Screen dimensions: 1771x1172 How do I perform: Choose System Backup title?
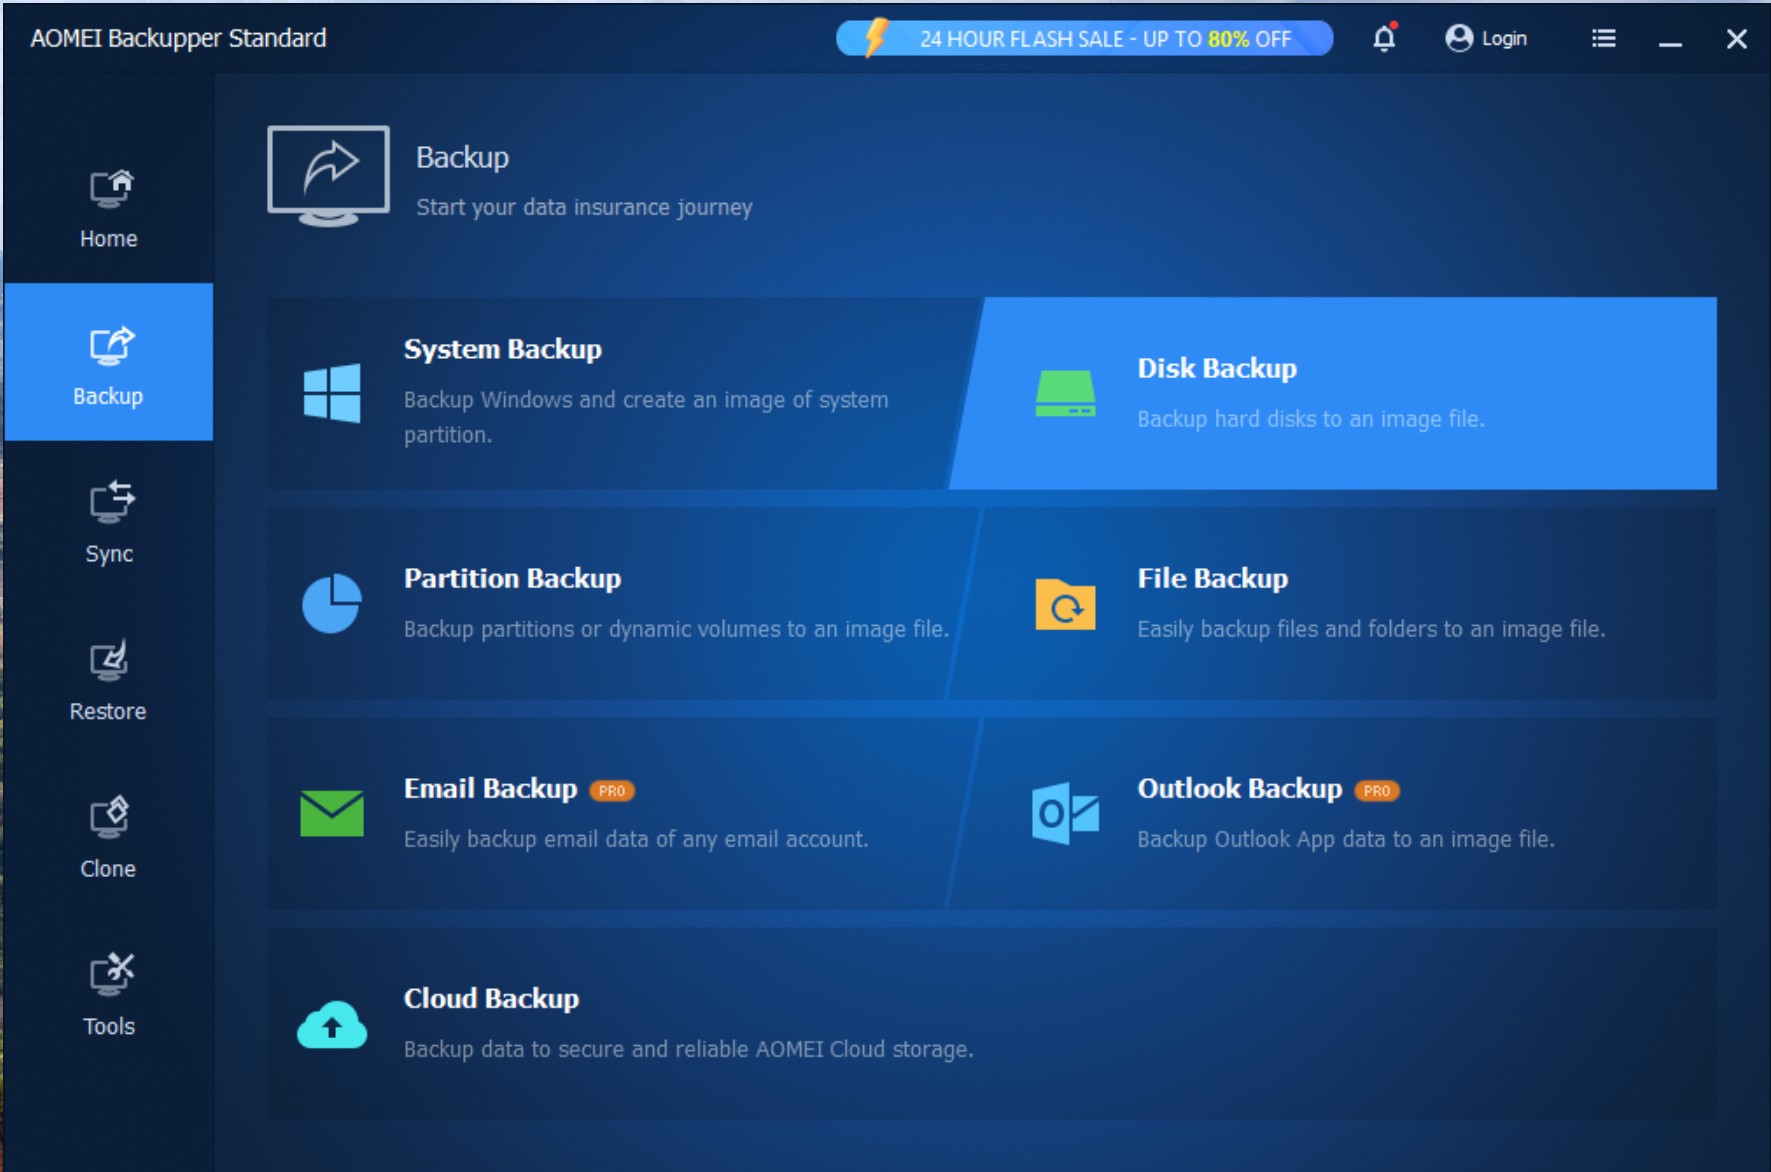click(503, 349)
